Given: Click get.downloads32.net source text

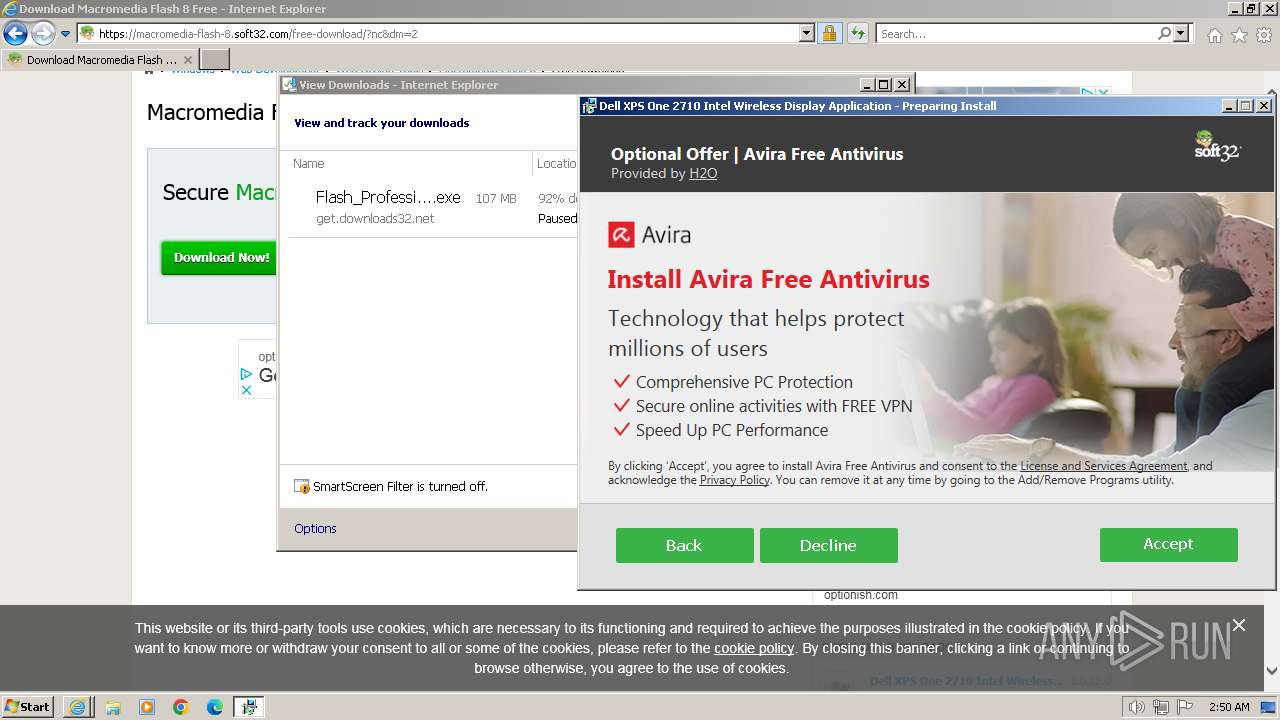Looking at the screenshot, I should [375, 218].
